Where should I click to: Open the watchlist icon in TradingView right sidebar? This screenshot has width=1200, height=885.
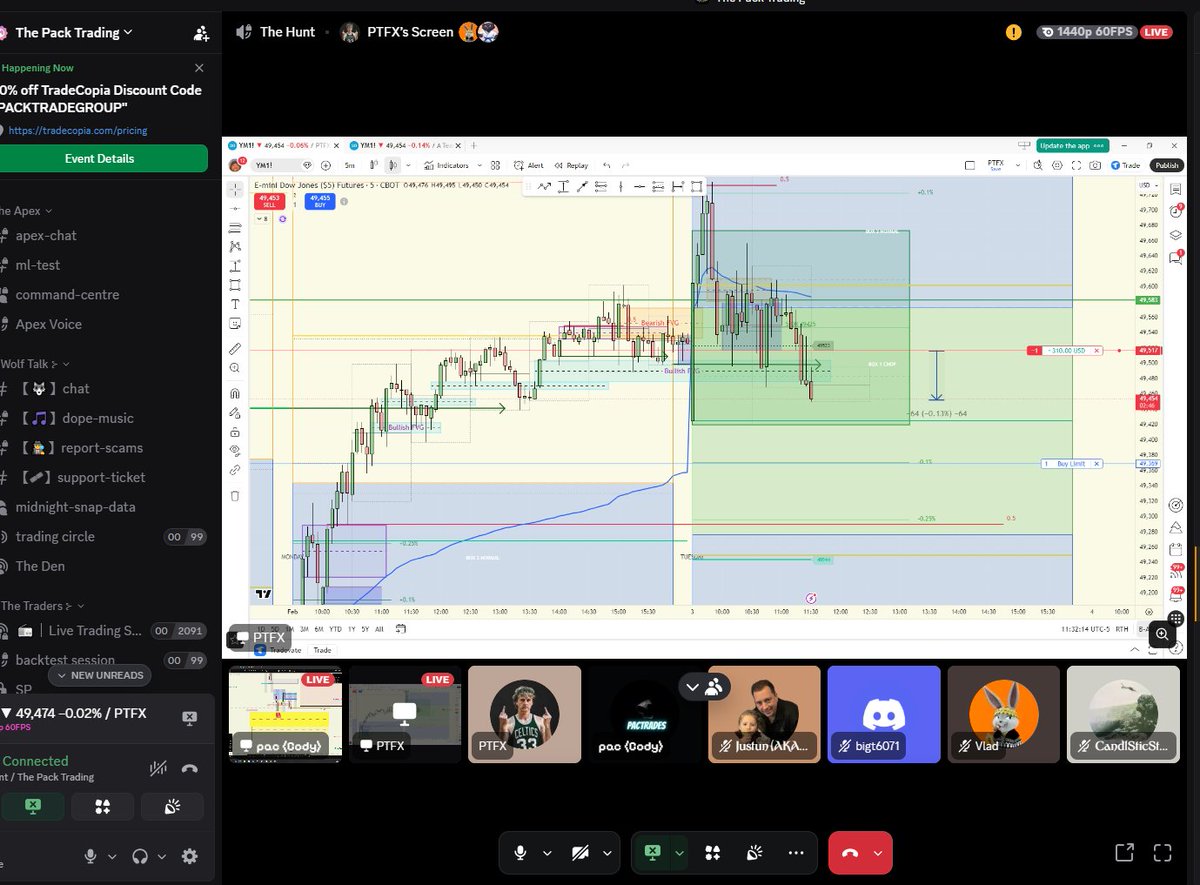pyautogui.click(x=1176, y=188)
